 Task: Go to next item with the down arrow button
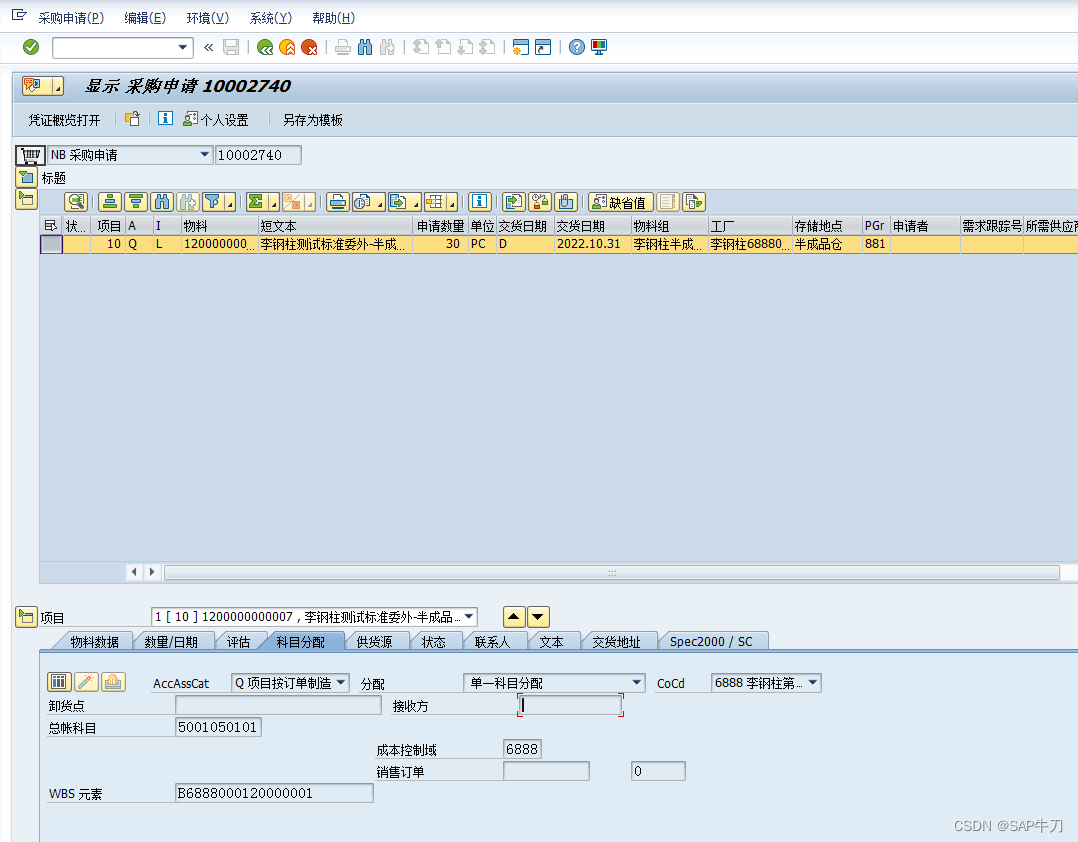click(x=538, y=617)
